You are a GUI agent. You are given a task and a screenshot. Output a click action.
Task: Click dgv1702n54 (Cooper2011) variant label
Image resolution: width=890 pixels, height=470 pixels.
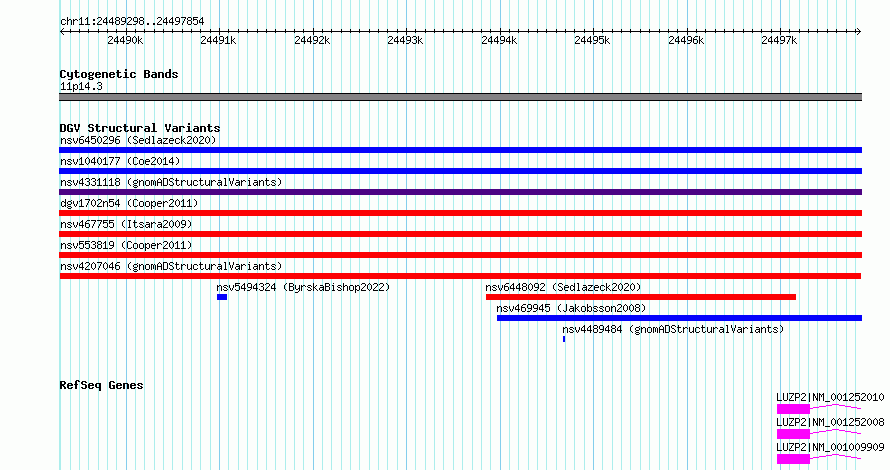[x=129, y=203]
